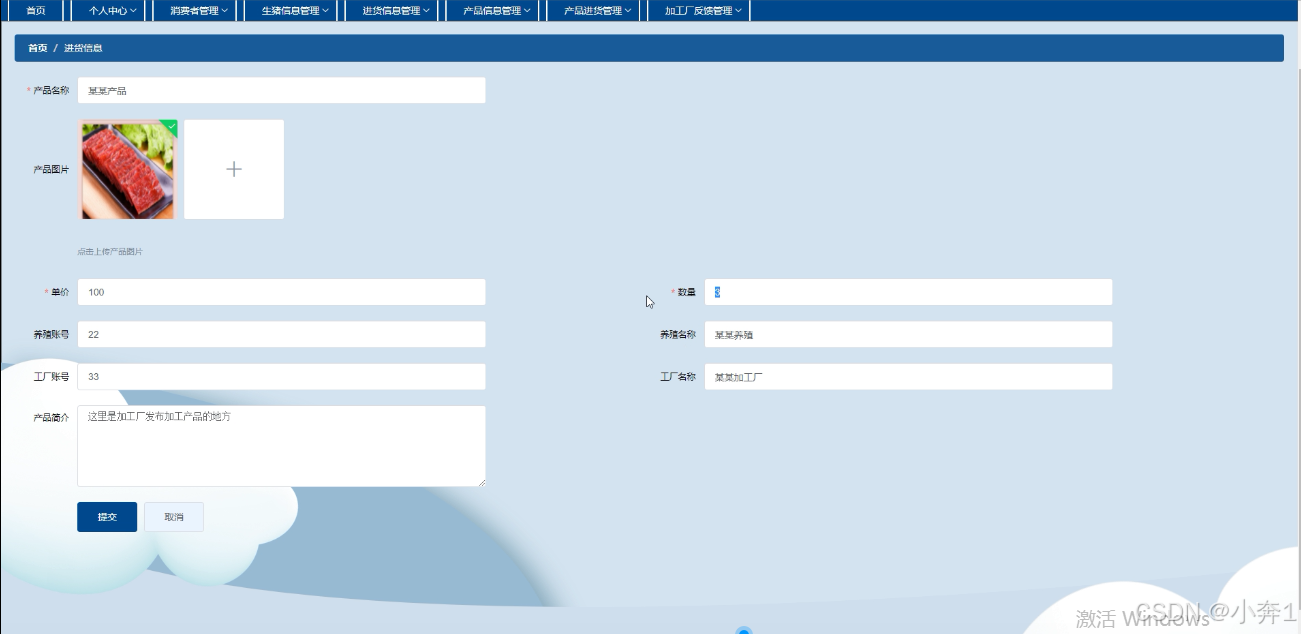Image resolution: width=1301 pixels, height=634 pixels.
Task: Focus the 工厂名称 field showing 某某加工厂
Action: (x=908, y=377)
